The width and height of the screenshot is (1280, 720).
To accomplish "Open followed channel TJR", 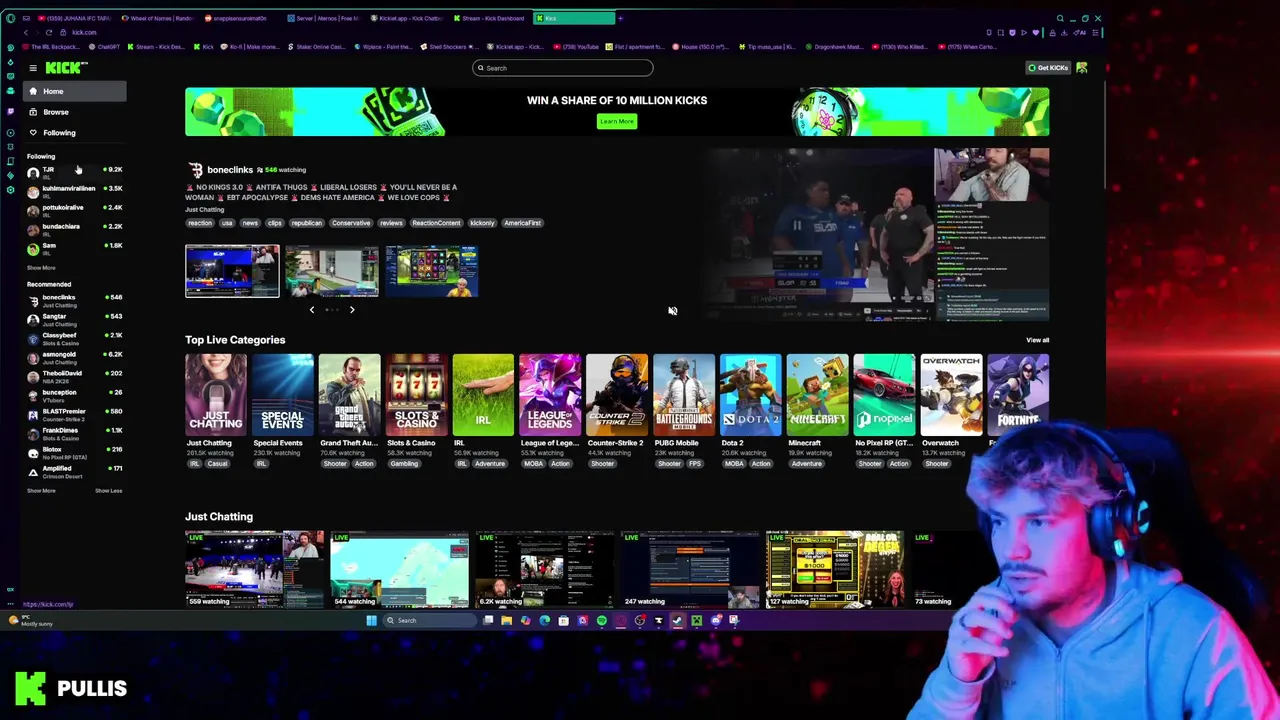I will [75, 172].
